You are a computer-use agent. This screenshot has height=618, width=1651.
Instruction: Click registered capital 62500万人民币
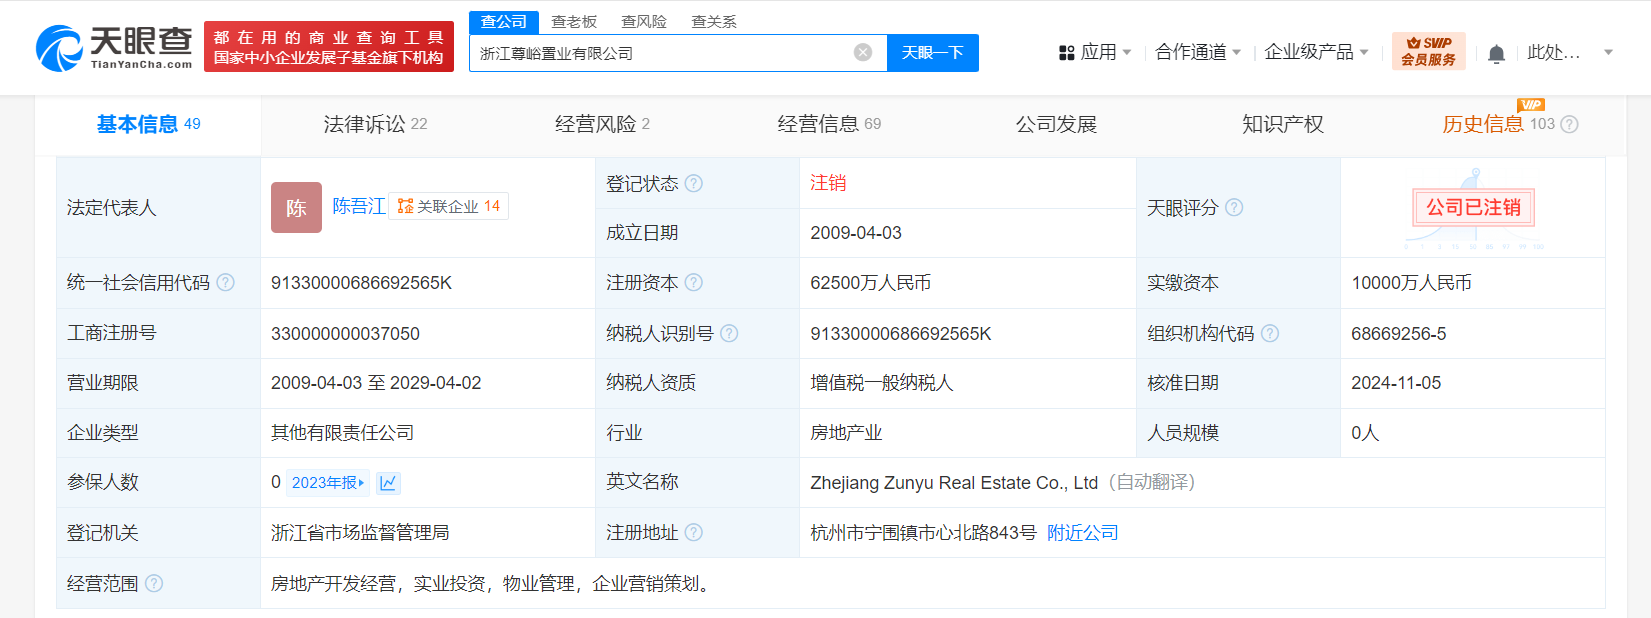(870, 283)
